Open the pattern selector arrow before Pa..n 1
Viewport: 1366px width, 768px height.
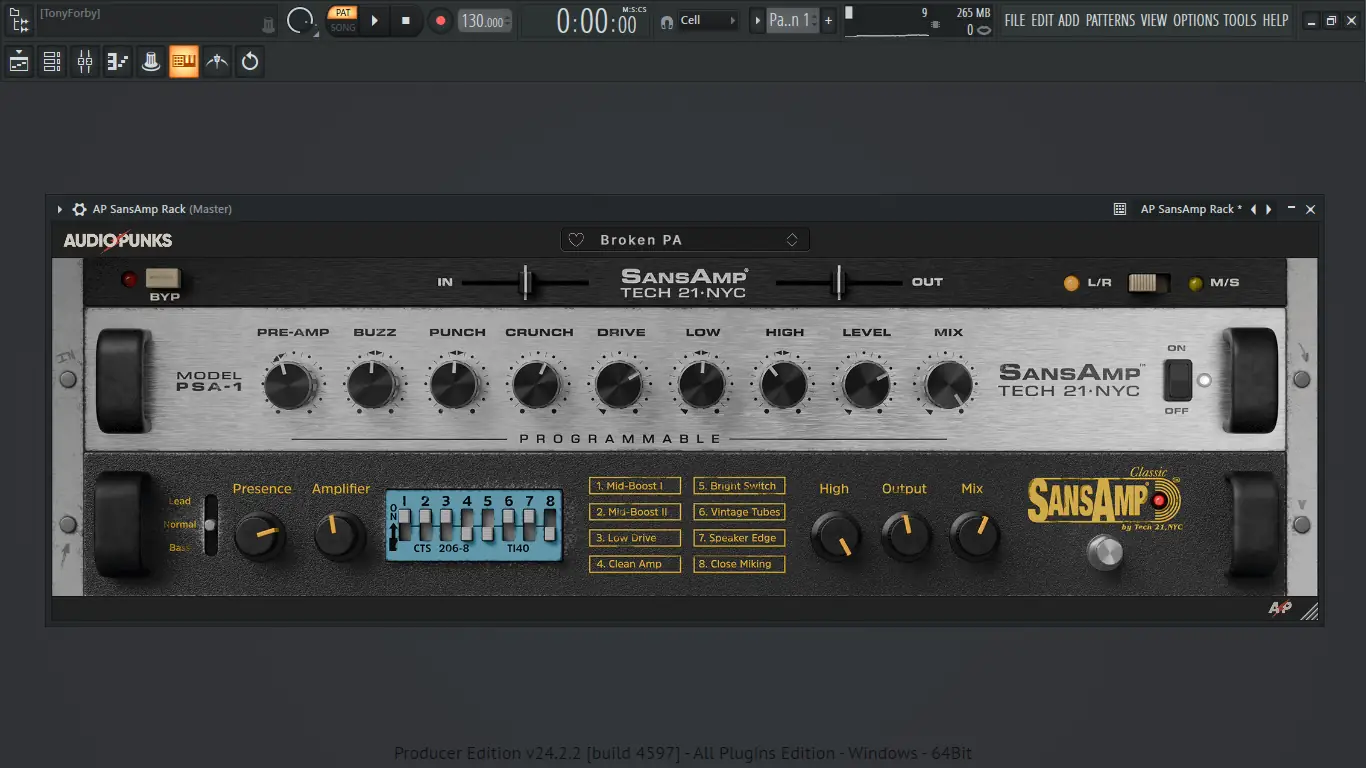(x=757, y=20)
